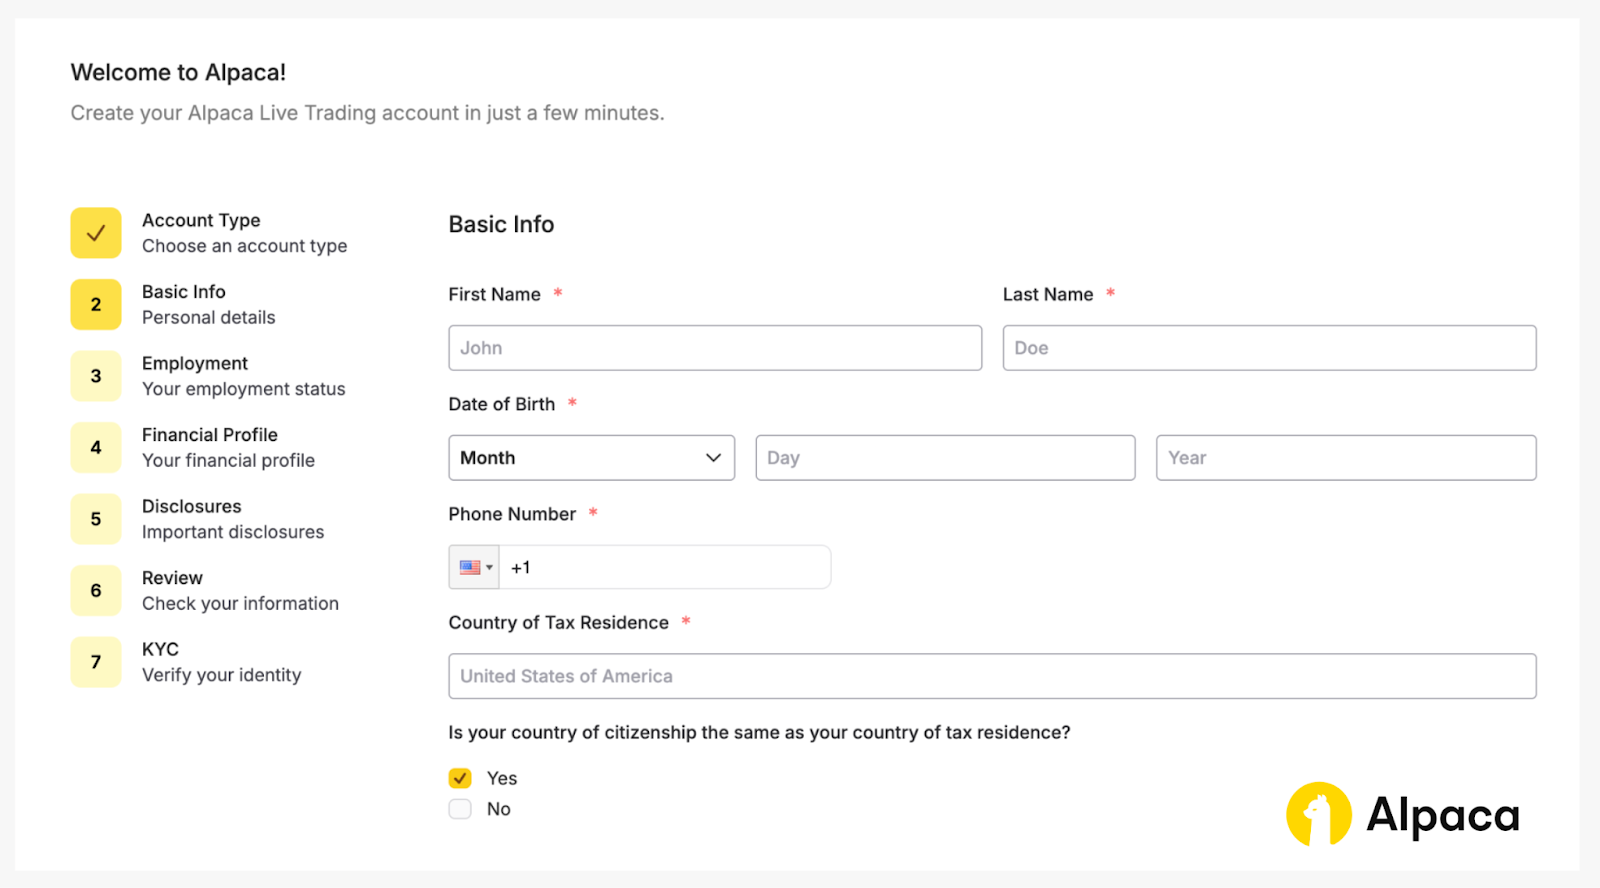Go to Employment step label
1600x888 pixels.
195,364
